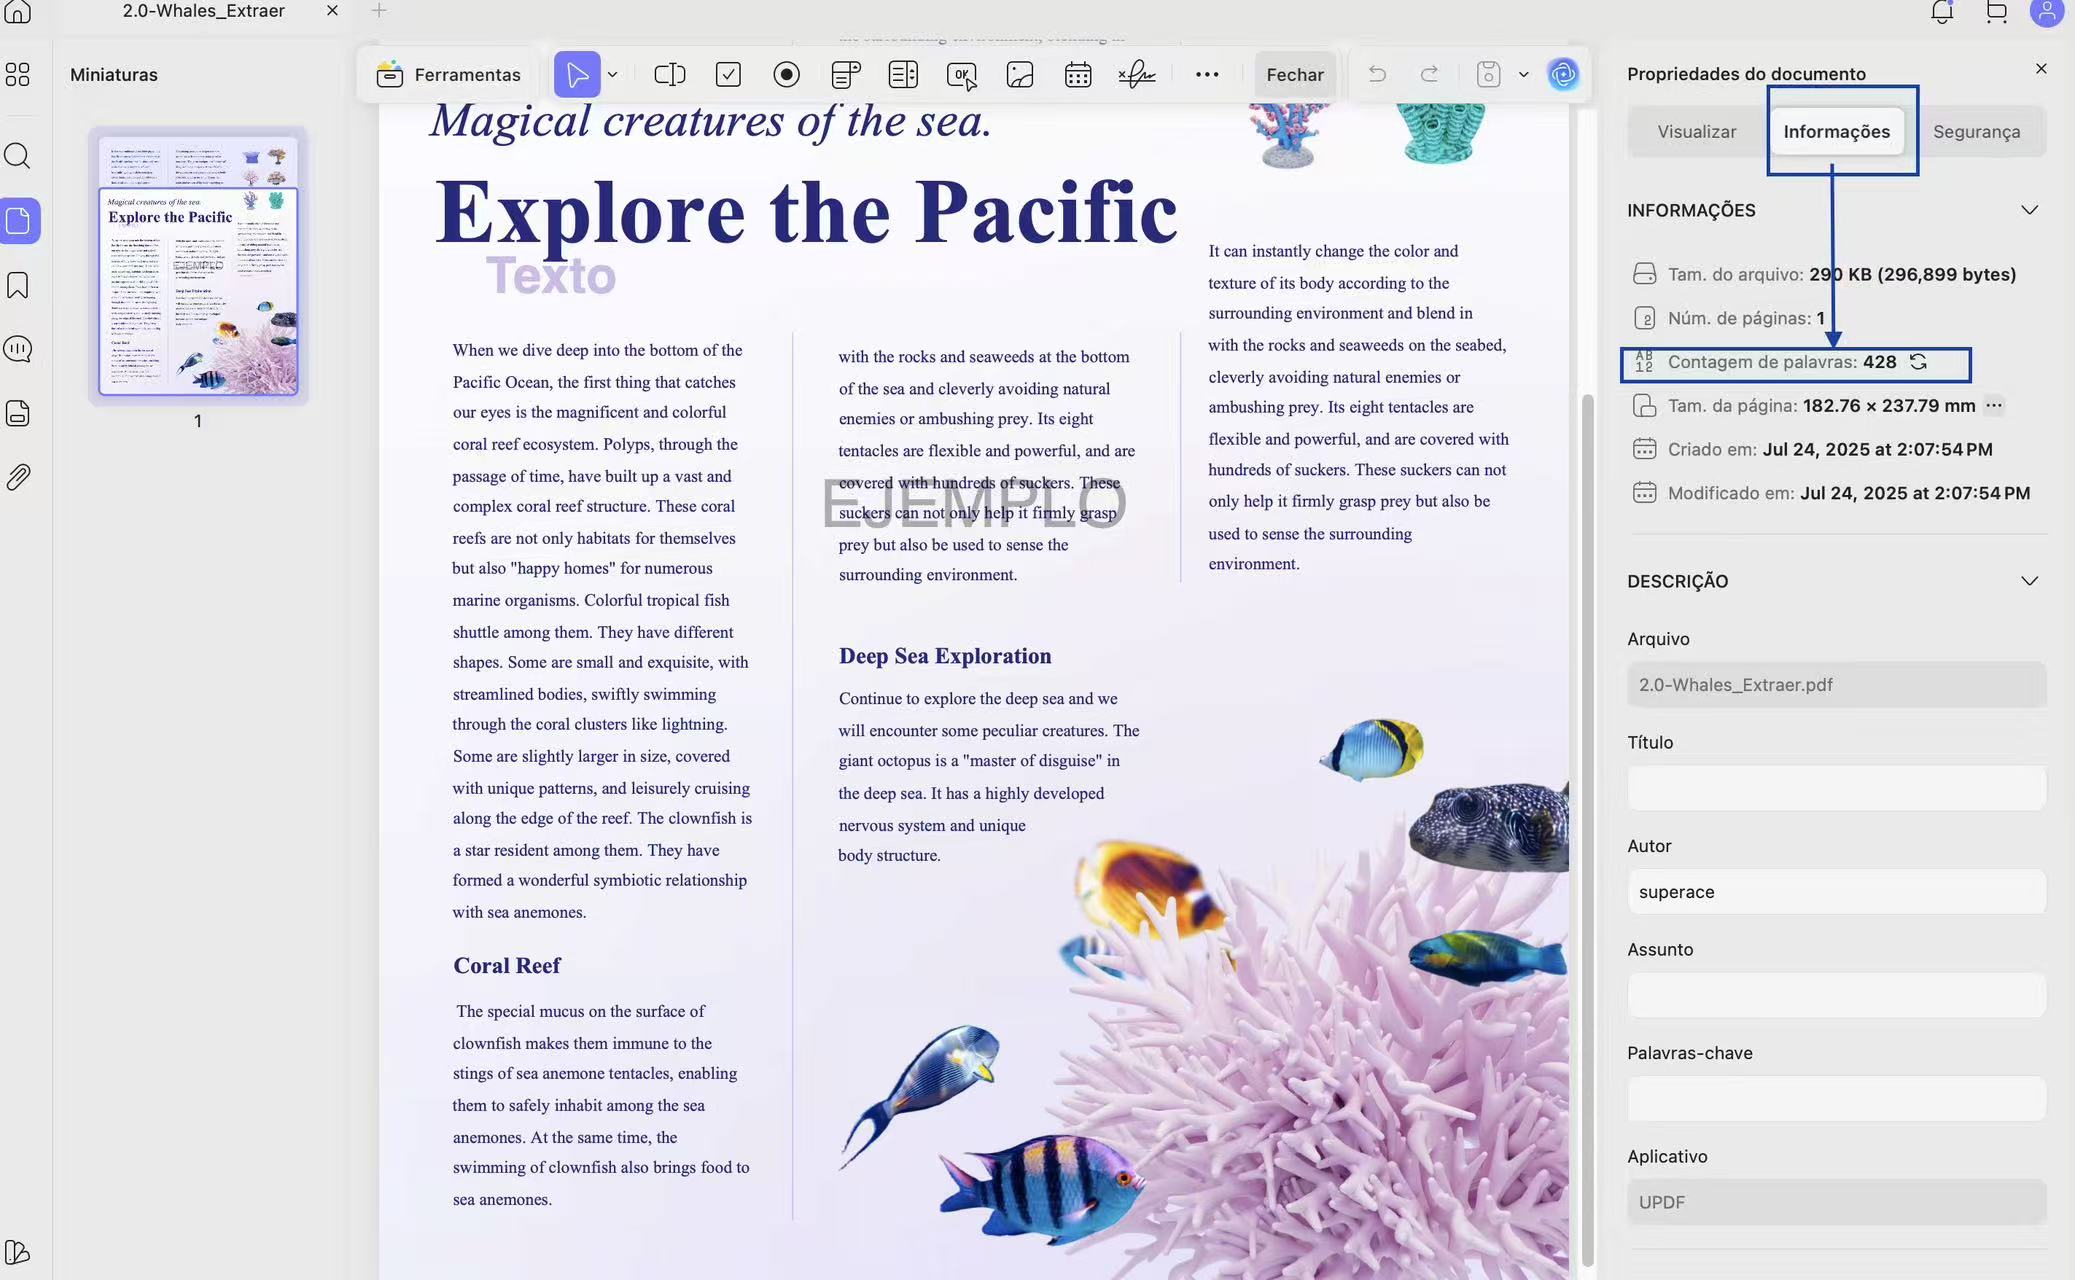Select the text field form tool
Image resolution: width=2075 pixels, height=1280 pixels.
[x=669, y=75]
